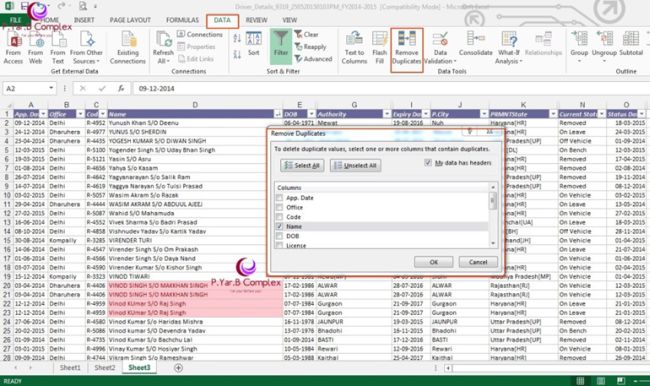This screenshot has width=650, height=386.
Task: Select row 20 header
Action: (x=7, y=286)
